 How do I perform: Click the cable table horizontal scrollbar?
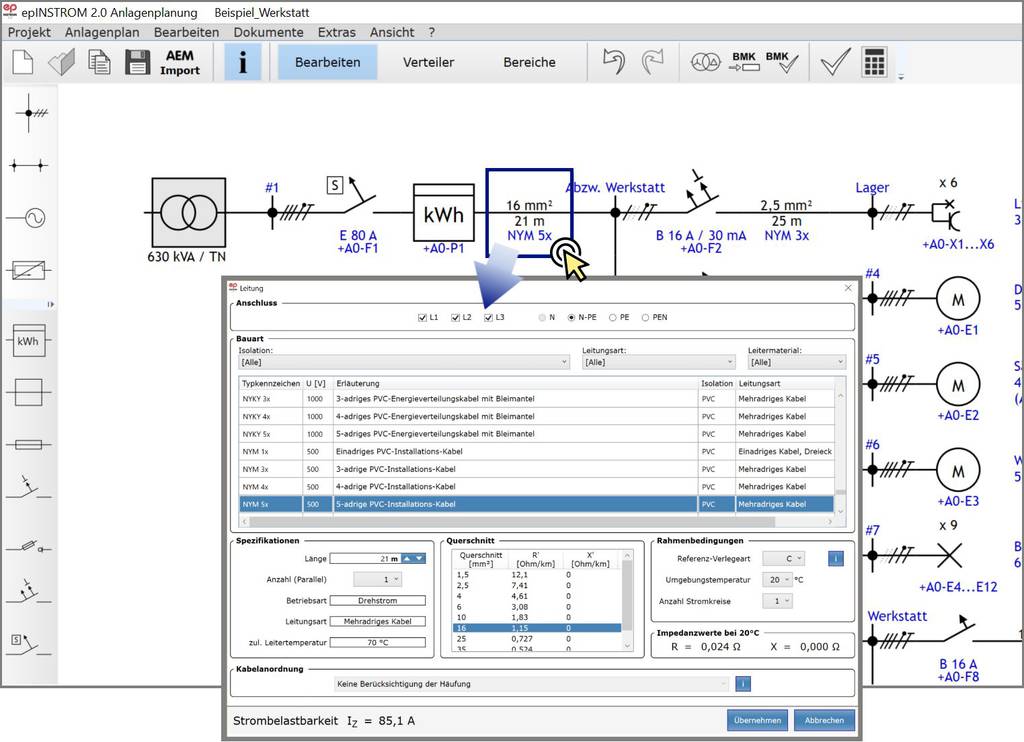538,522
